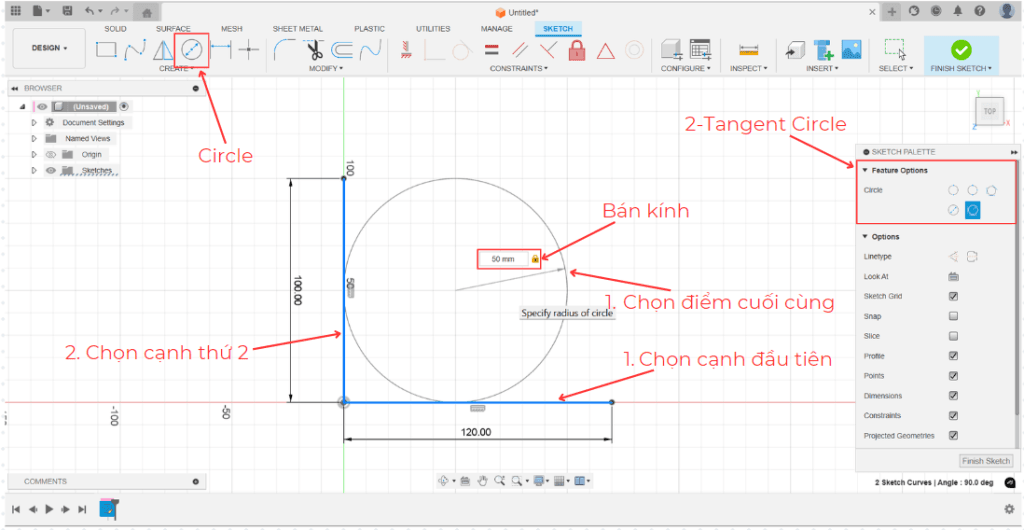The height and width of the screenshot is (530, 1024).
Task: Toggle the Projected Geometries checkbox
Action: point(953,436)
